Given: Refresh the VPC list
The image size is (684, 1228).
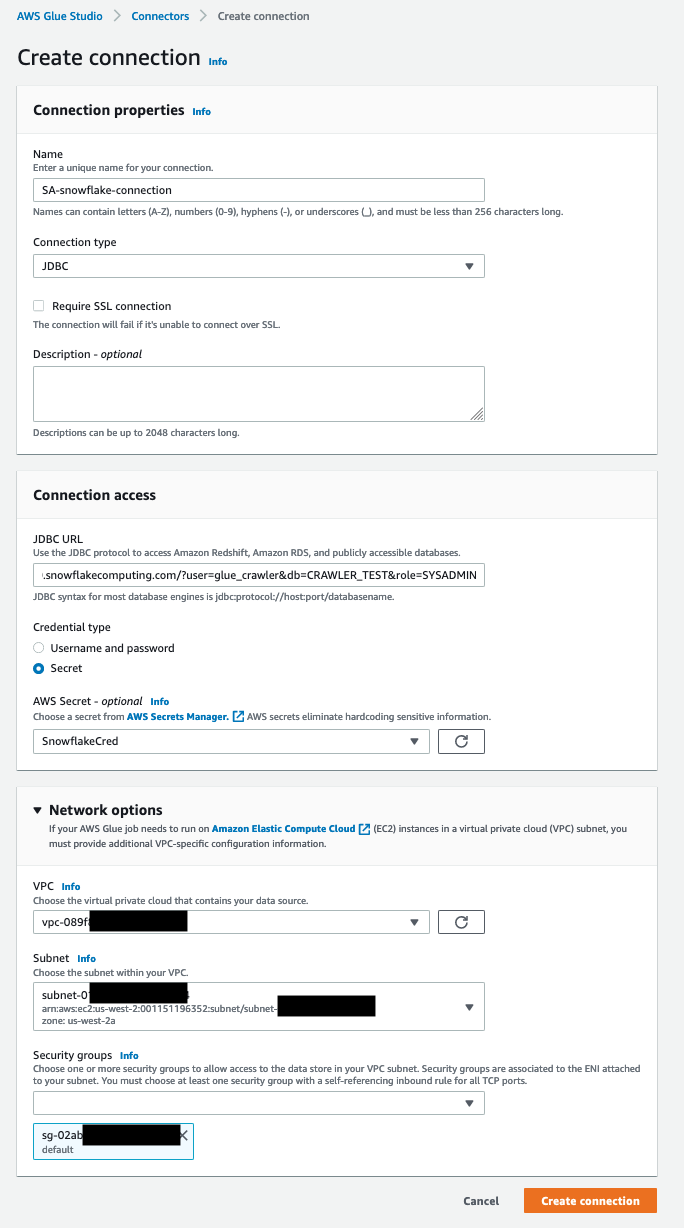Looking at the screenshot, I should [x=460, y=921].
